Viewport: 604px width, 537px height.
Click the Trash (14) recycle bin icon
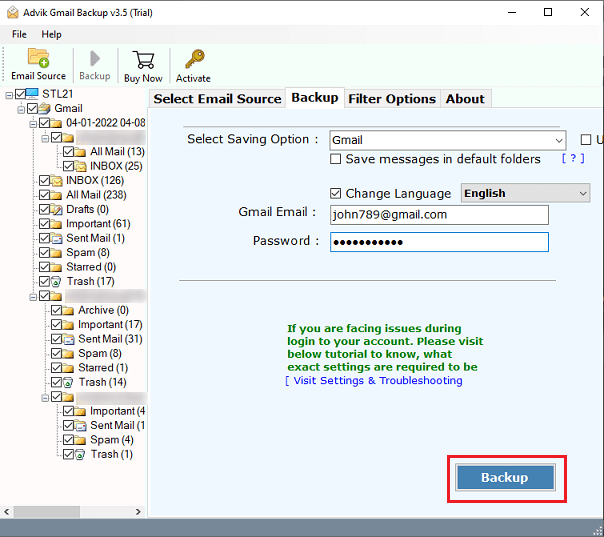[x=68, y=382]
